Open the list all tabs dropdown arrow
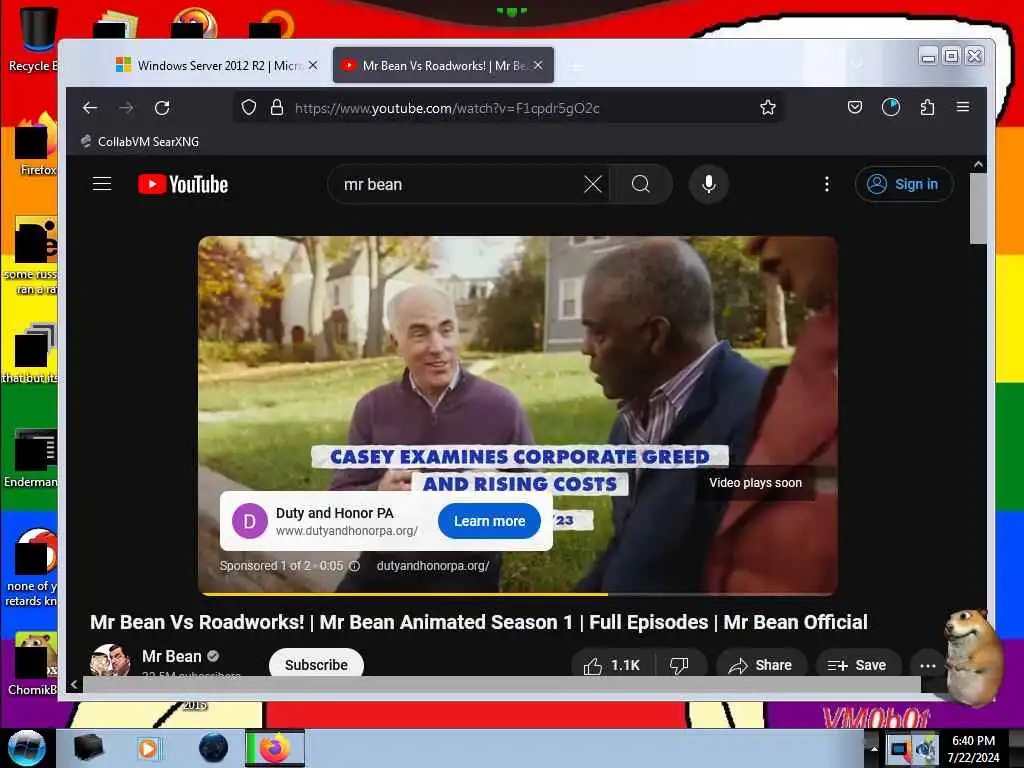Screen dimensions: 1024x768 click(x=857, y=64)
